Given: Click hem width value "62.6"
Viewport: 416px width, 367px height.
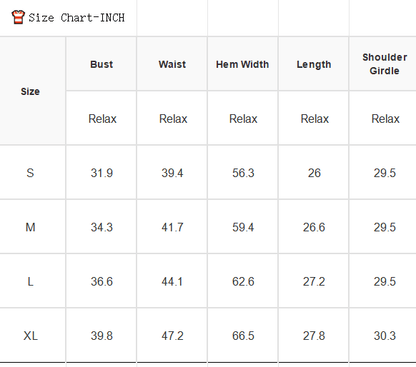Looking at the screenshot, I should tap(243, 282).
